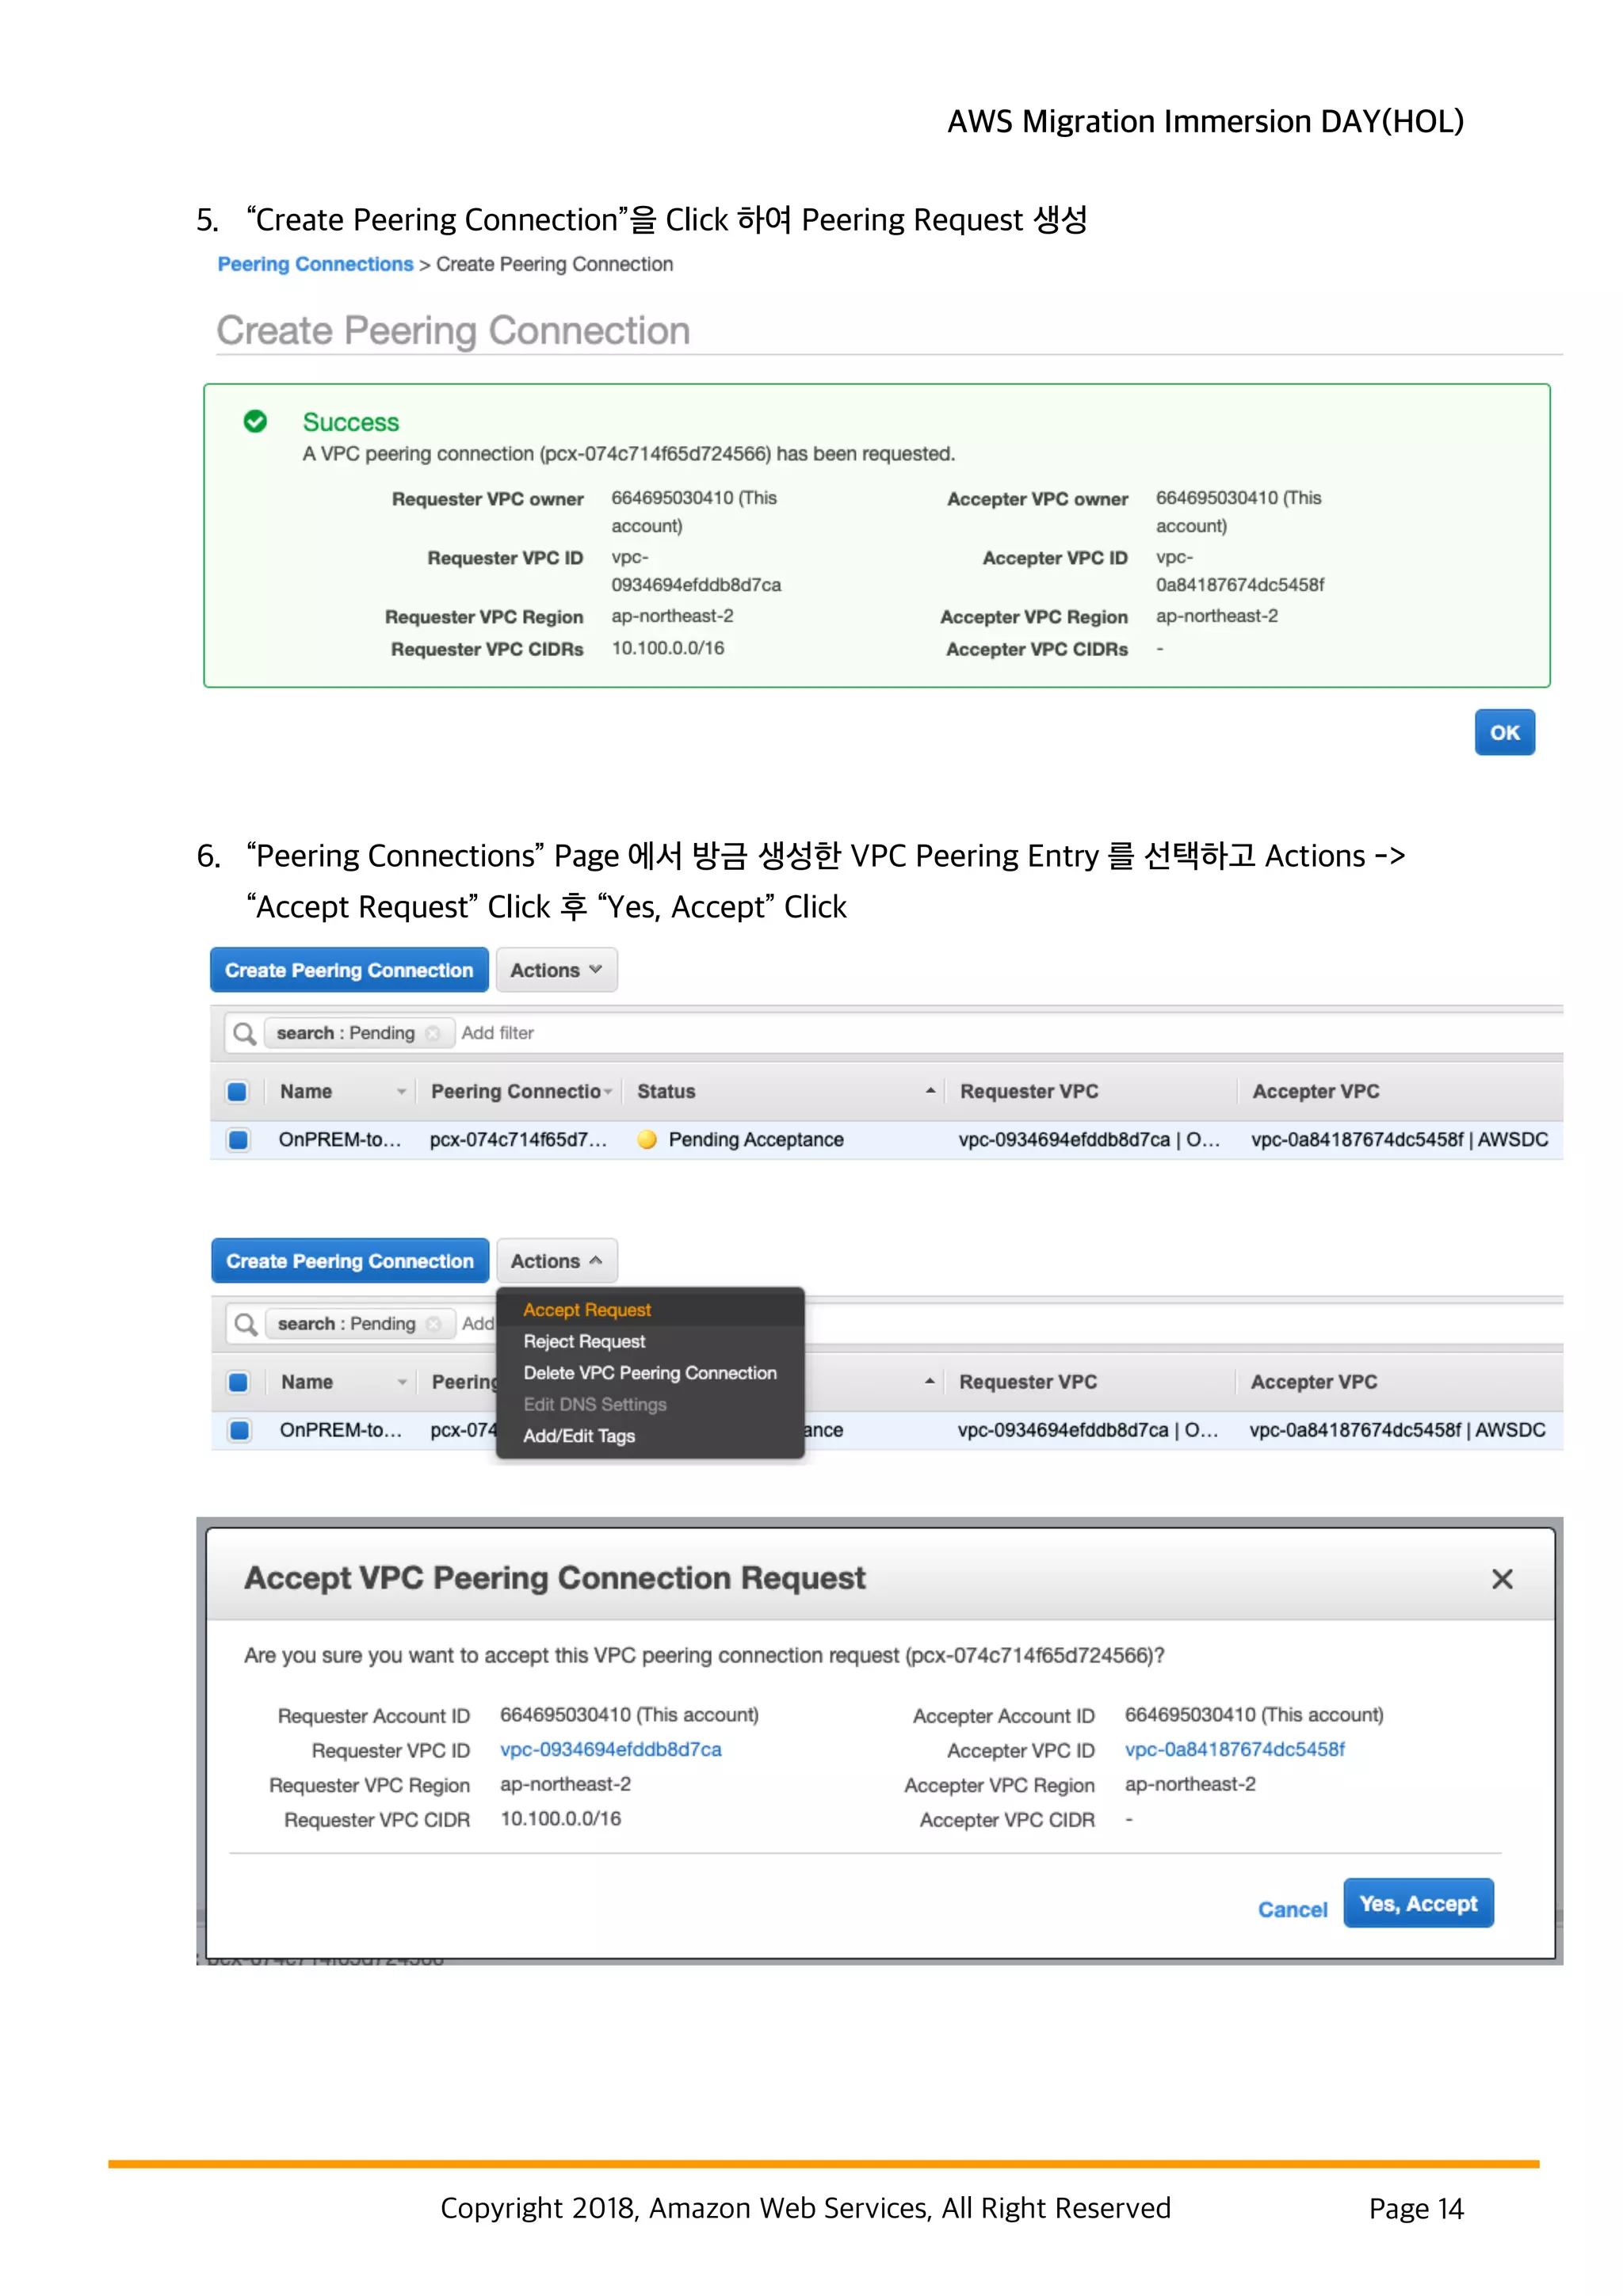Open vpc-0934694efddb8d7ca link in dialog

pos(611,1749)
